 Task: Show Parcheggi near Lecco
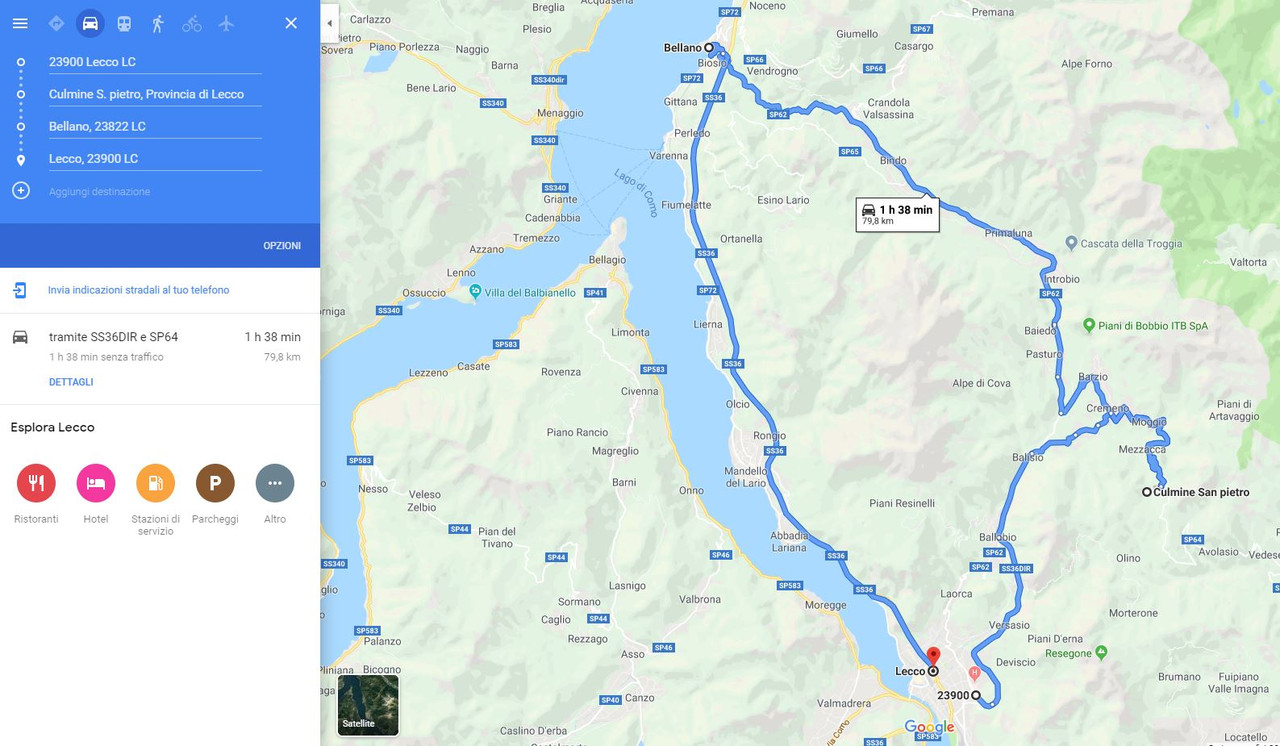point(215,483)
